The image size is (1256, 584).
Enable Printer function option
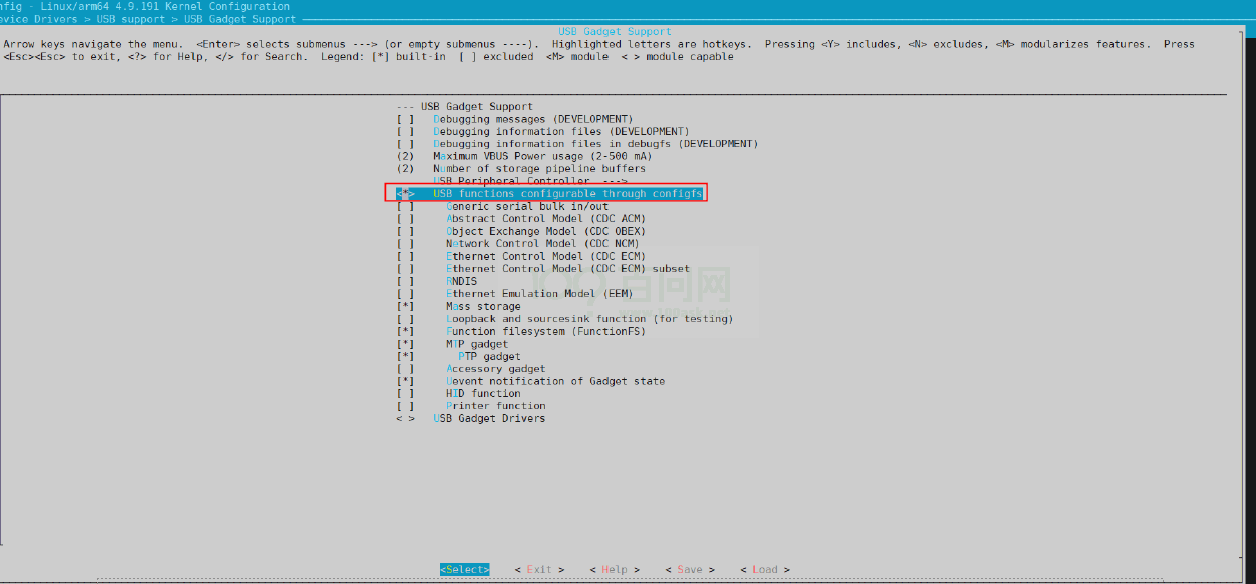pyautogui.click(x=471, y=406)
